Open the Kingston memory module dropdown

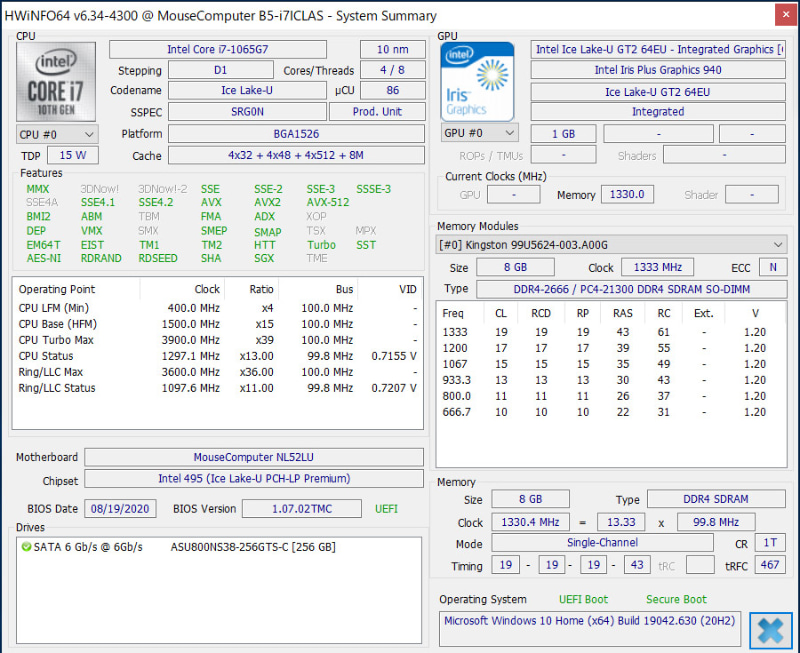click(611, 243)
